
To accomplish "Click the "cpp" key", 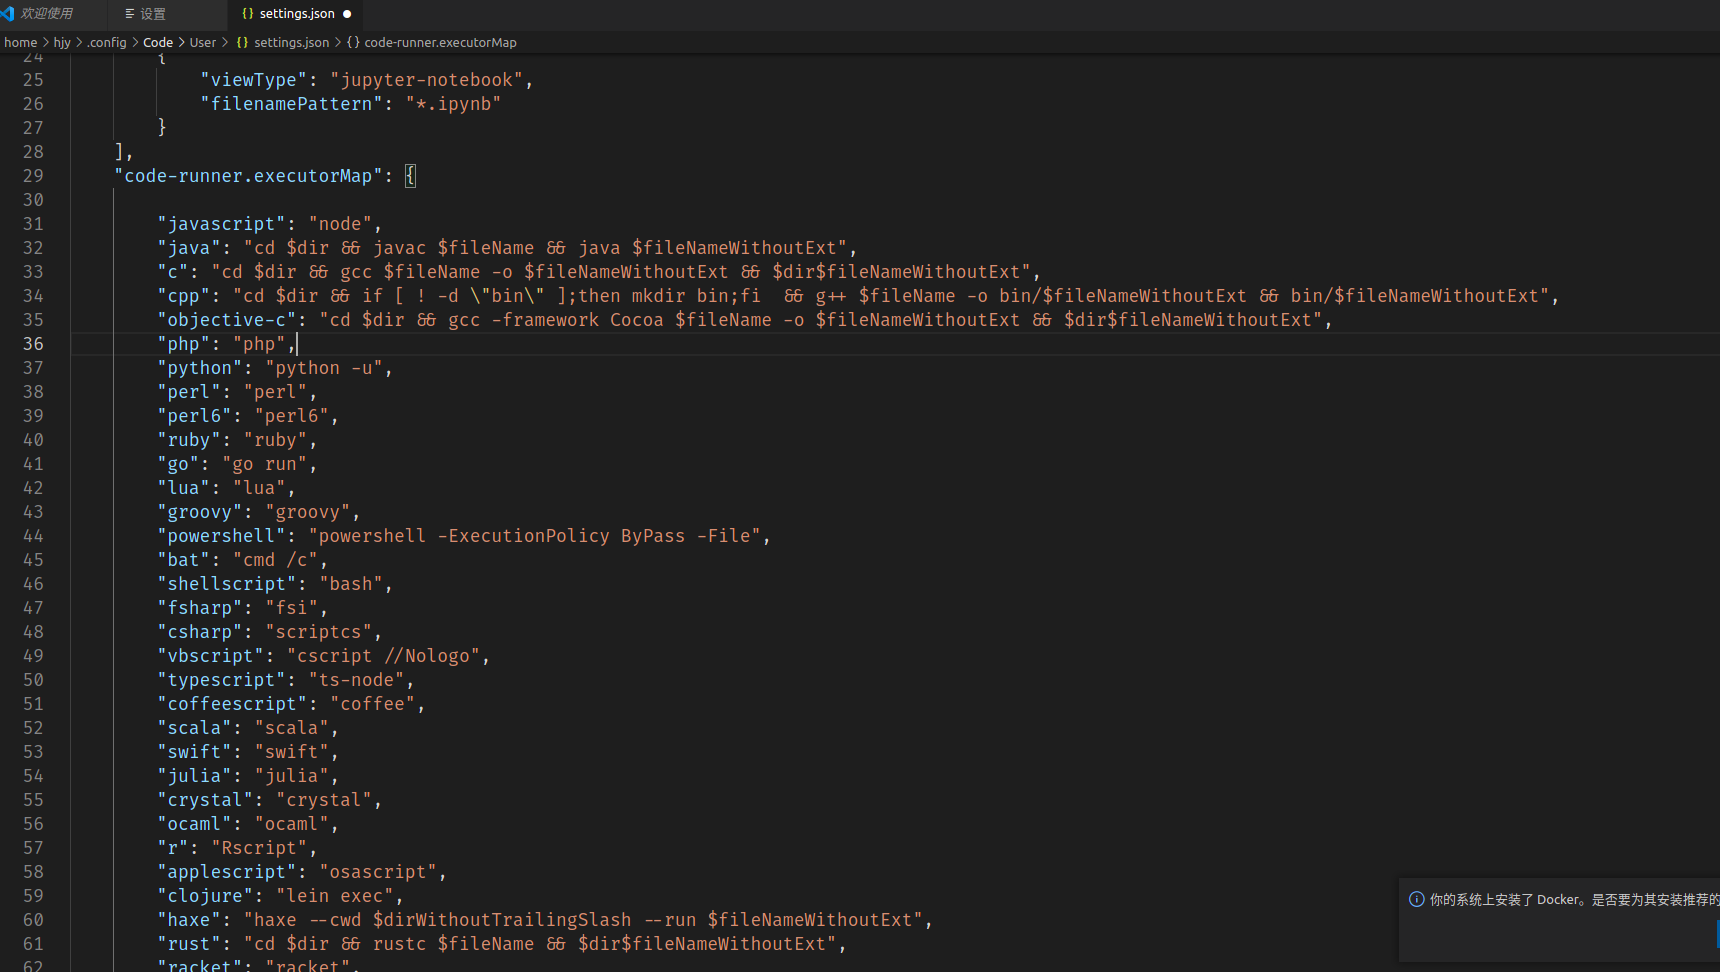I will [184, 296].
